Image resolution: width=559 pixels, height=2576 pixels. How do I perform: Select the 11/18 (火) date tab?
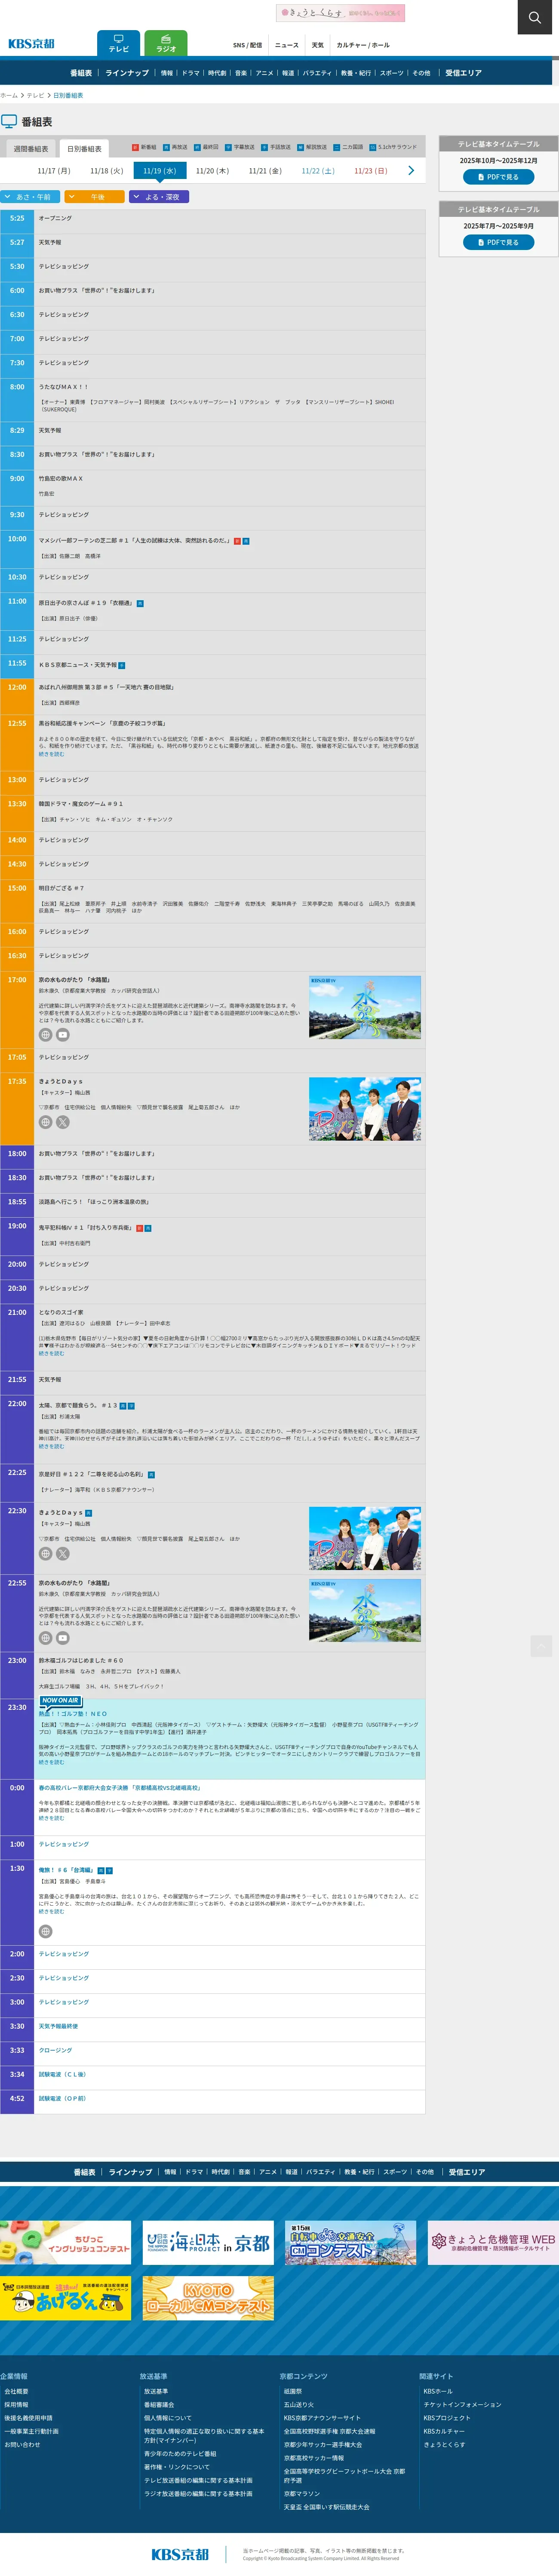tap(107, 171)
